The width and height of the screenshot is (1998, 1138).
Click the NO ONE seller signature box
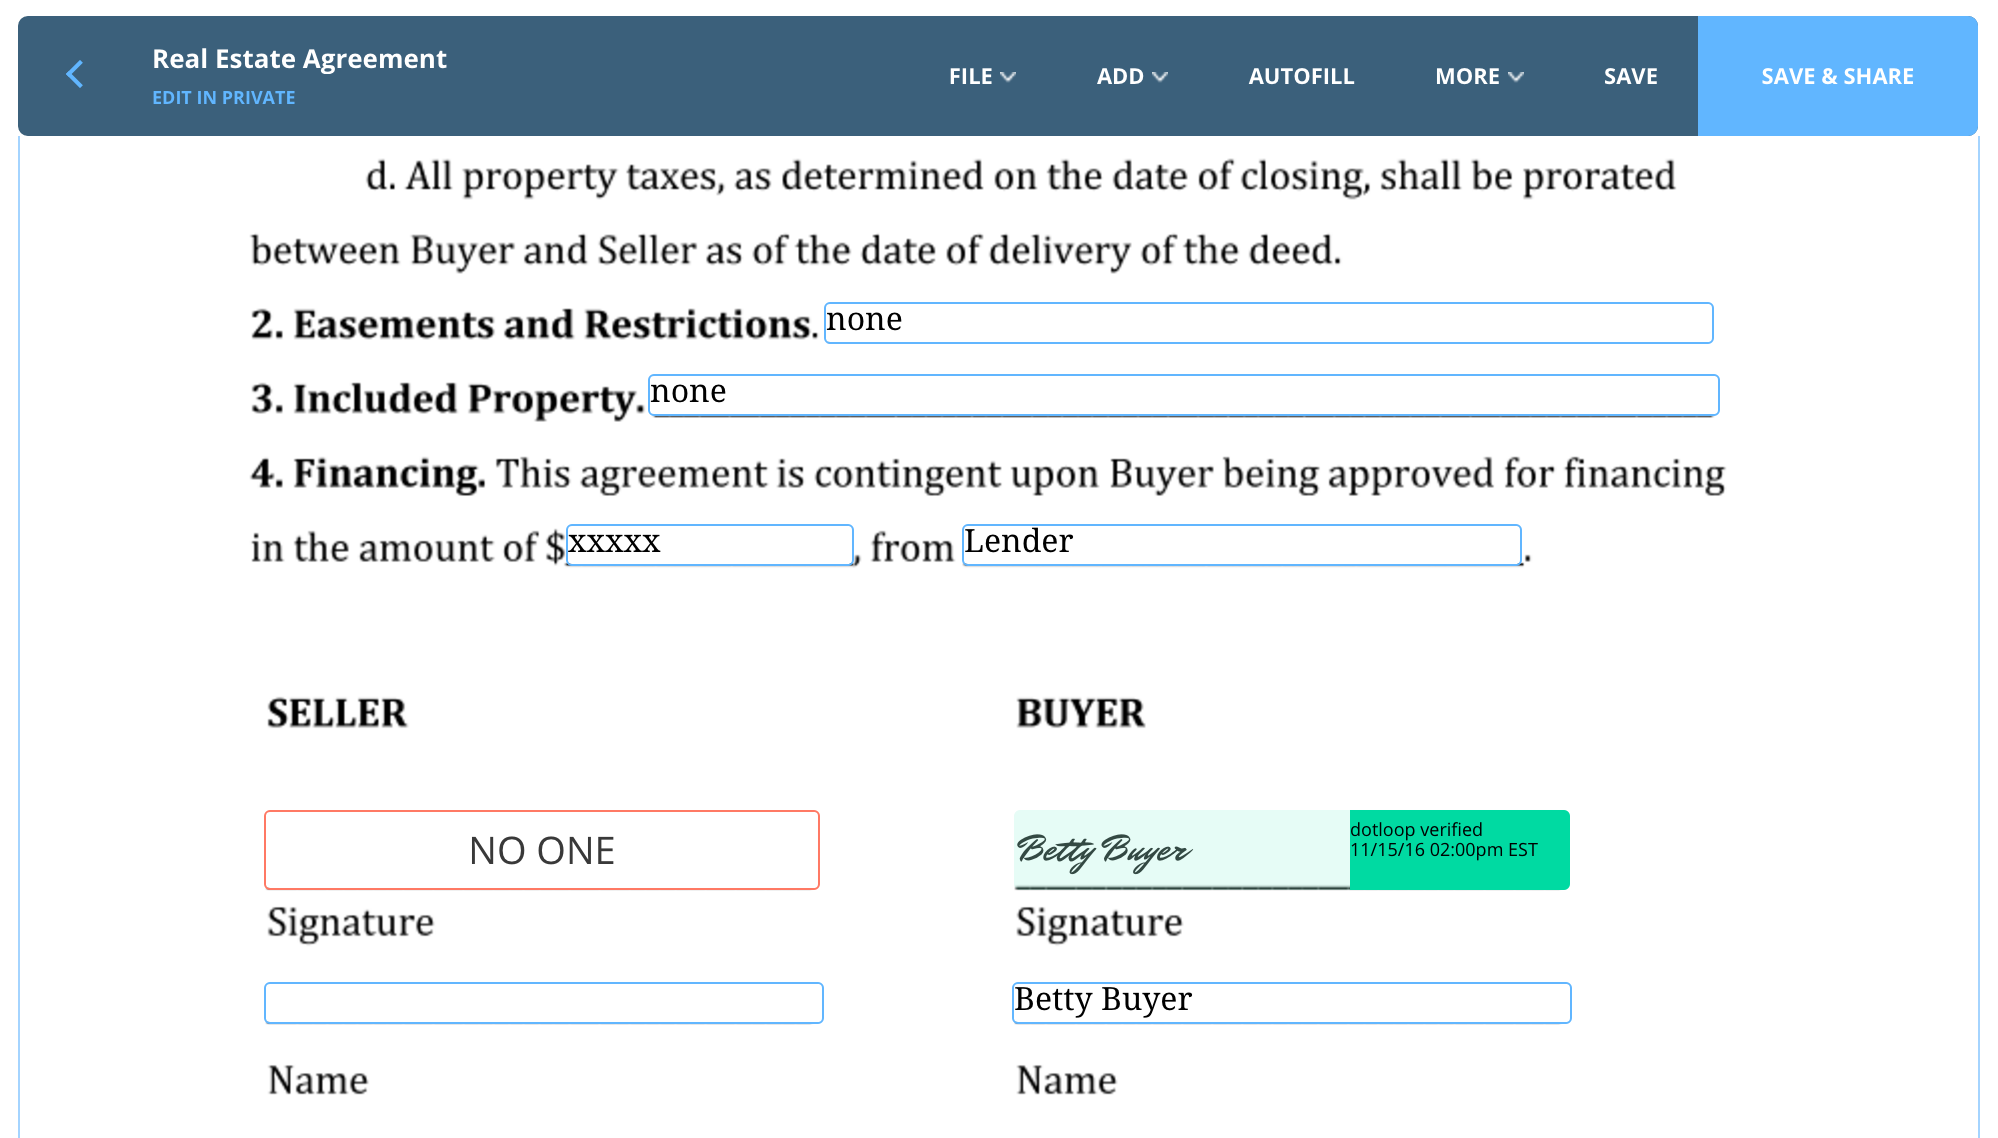tap(541, 850)
